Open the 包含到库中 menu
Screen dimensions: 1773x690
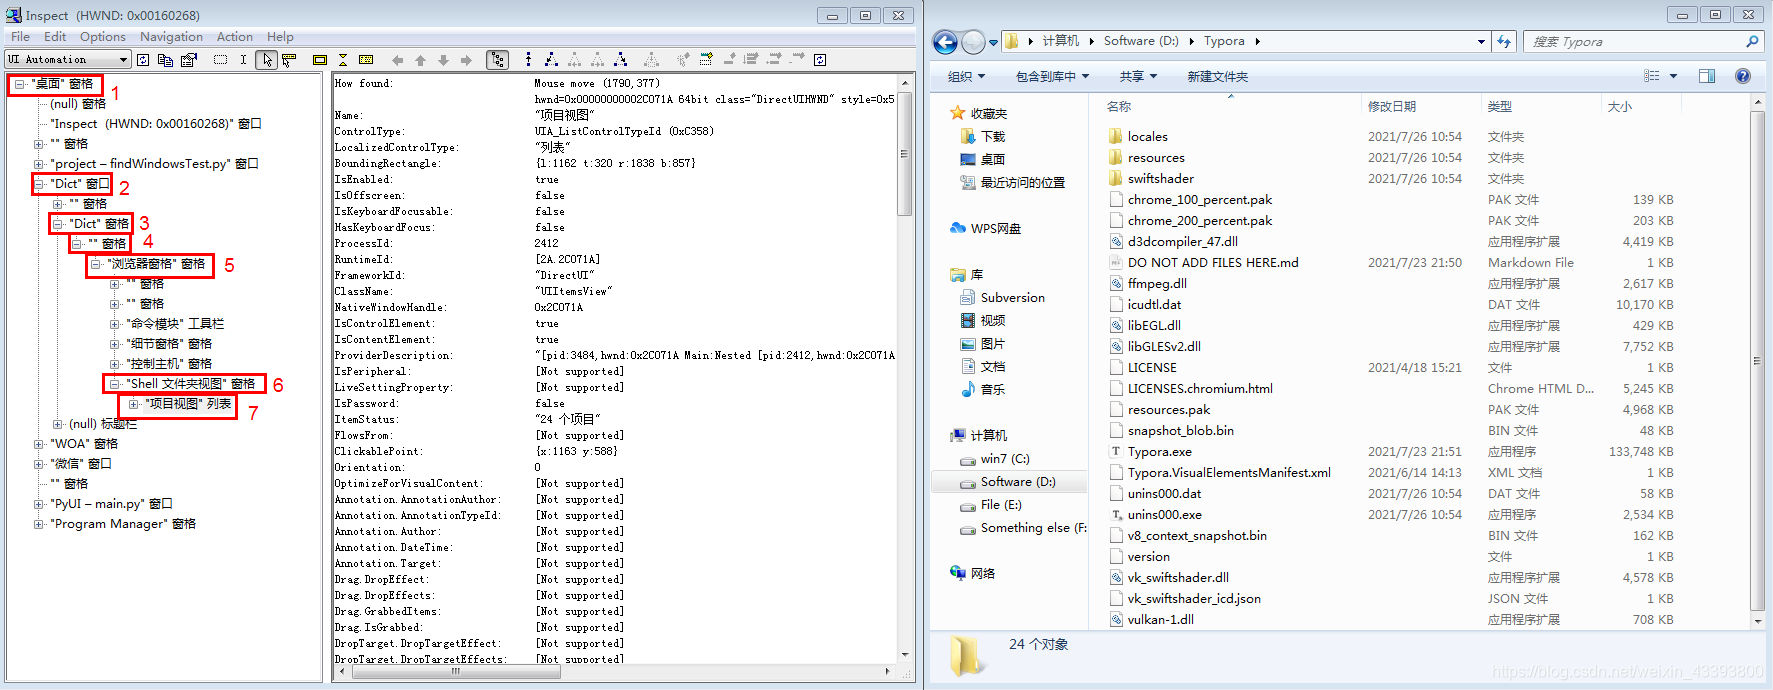[x=1052, y=77]
